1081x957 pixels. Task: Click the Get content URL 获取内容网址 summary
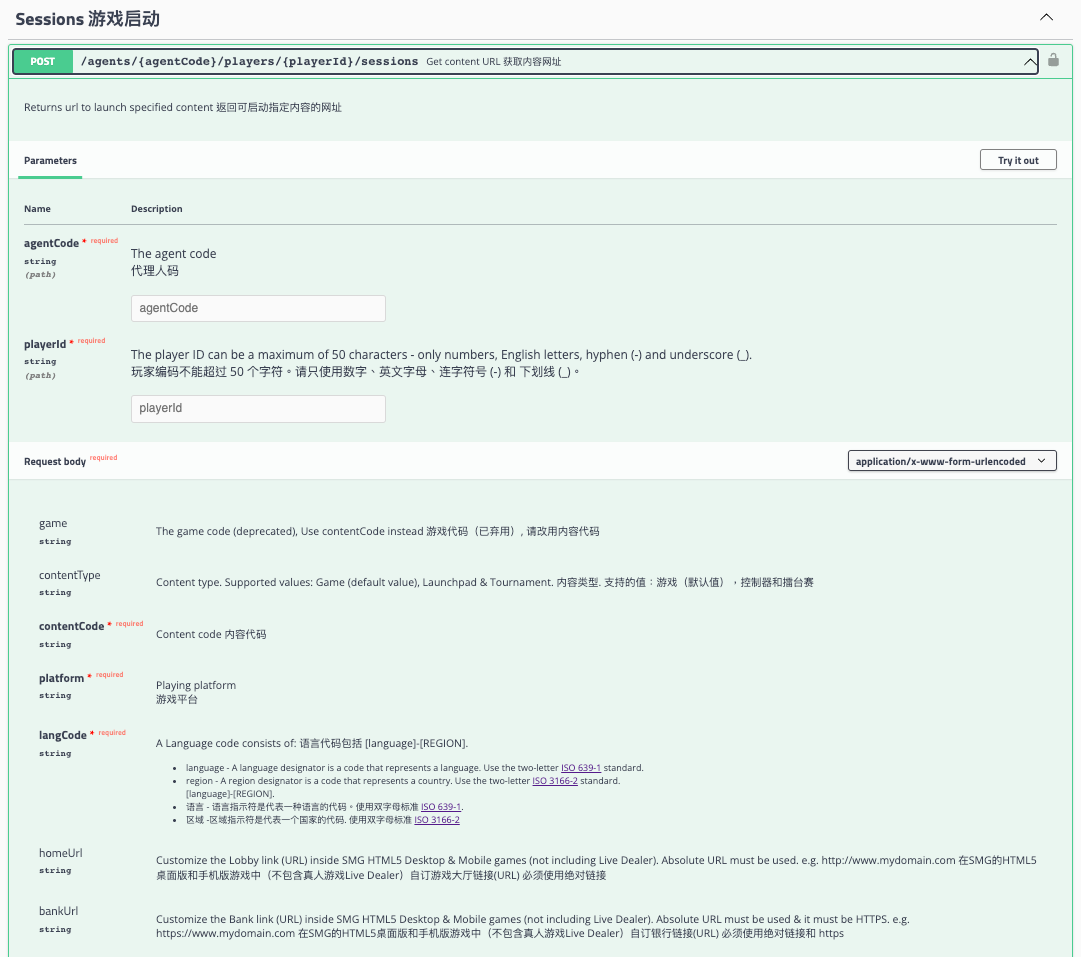pos(493,62)
